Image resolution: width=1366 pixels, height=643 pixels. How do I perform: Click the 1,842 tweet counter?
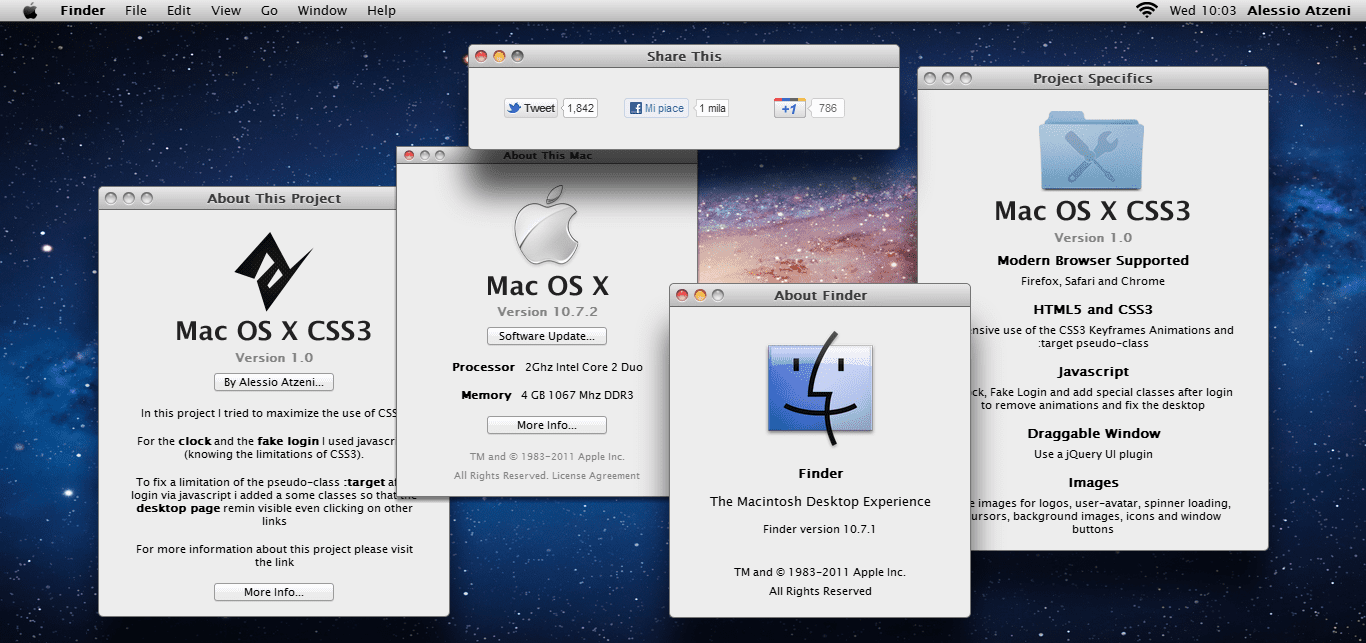[580, 107]
